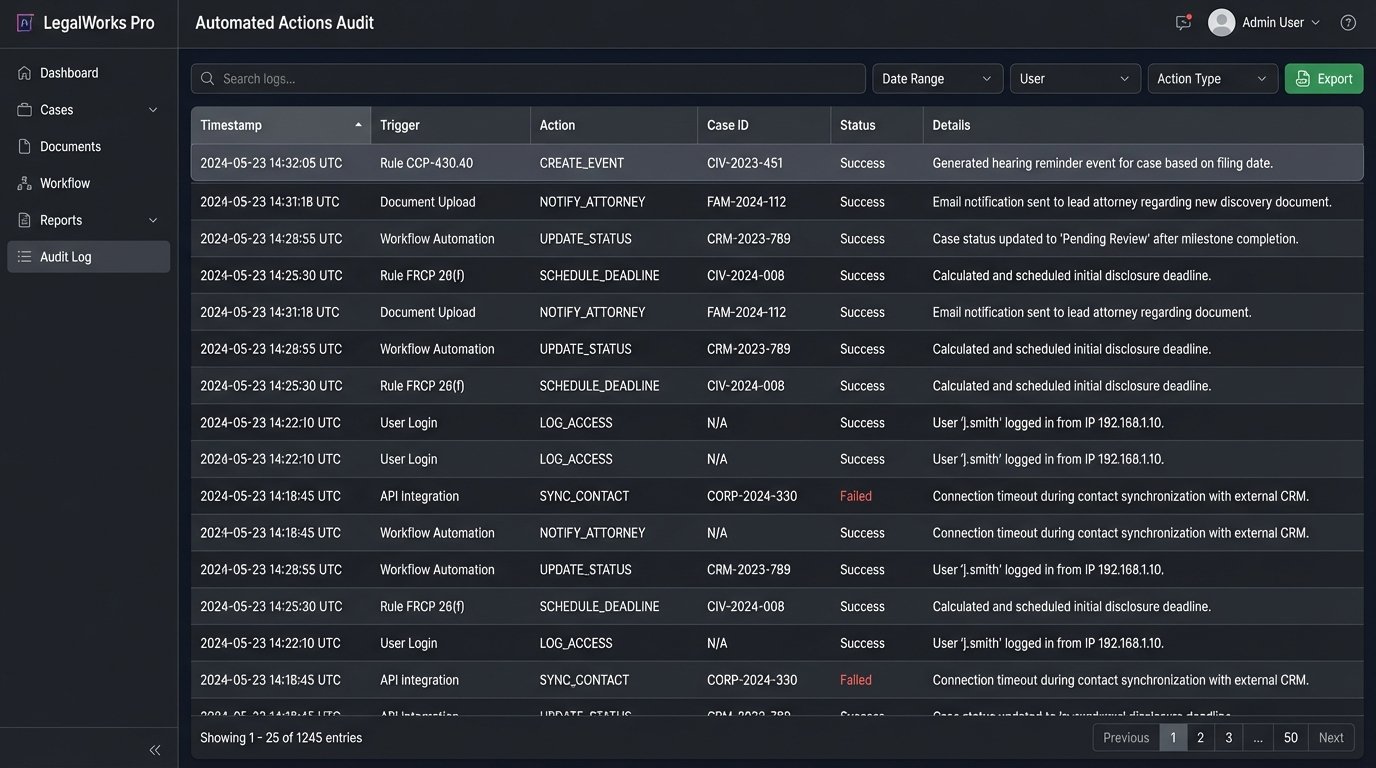The height and width of the screenshot is (768, 1376).
Task: Expand the User filter dropdown
Action: coord(1074,78)
